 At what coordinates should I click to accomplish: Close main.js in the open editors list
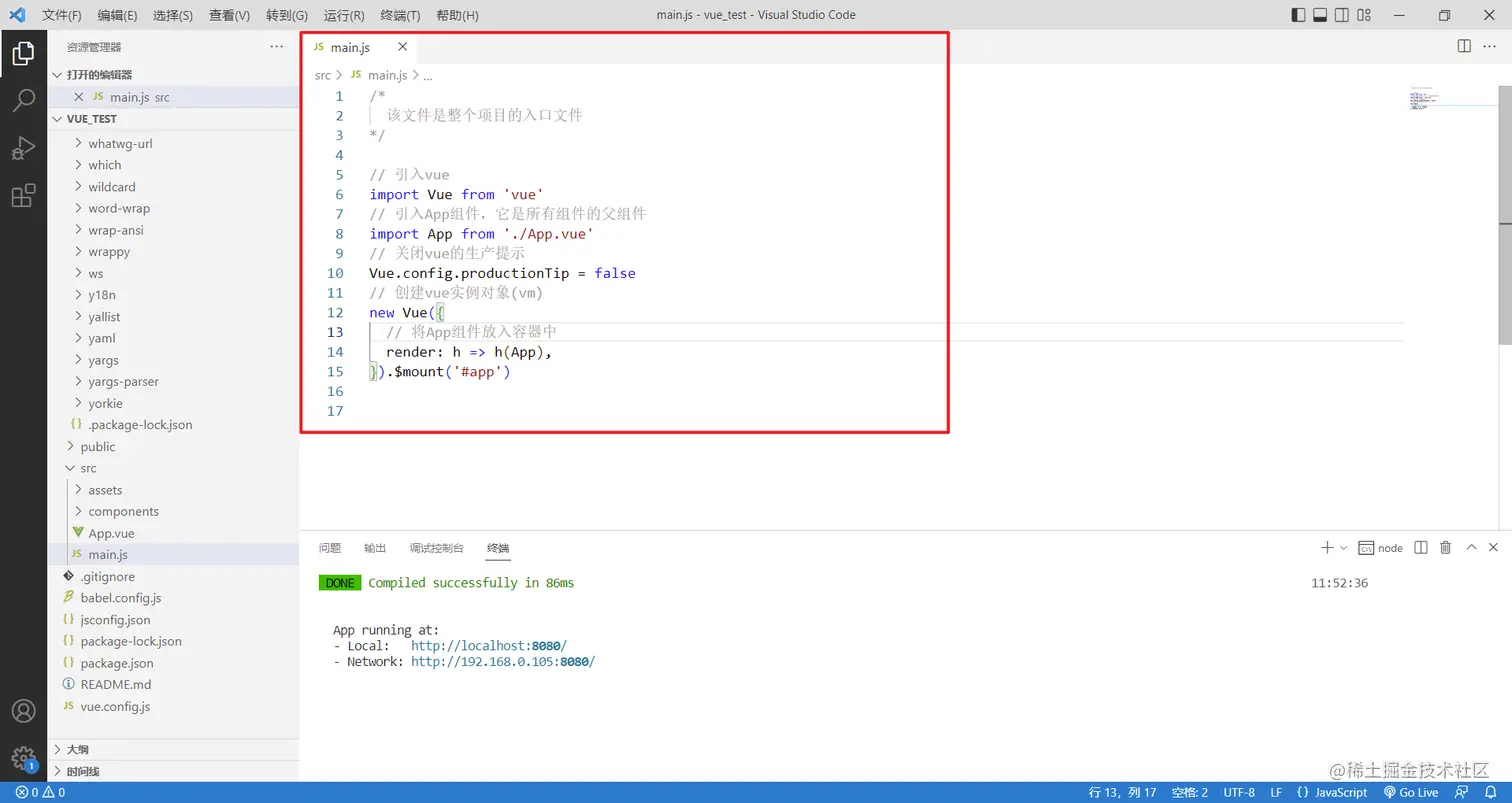click(x=79, y=97)
